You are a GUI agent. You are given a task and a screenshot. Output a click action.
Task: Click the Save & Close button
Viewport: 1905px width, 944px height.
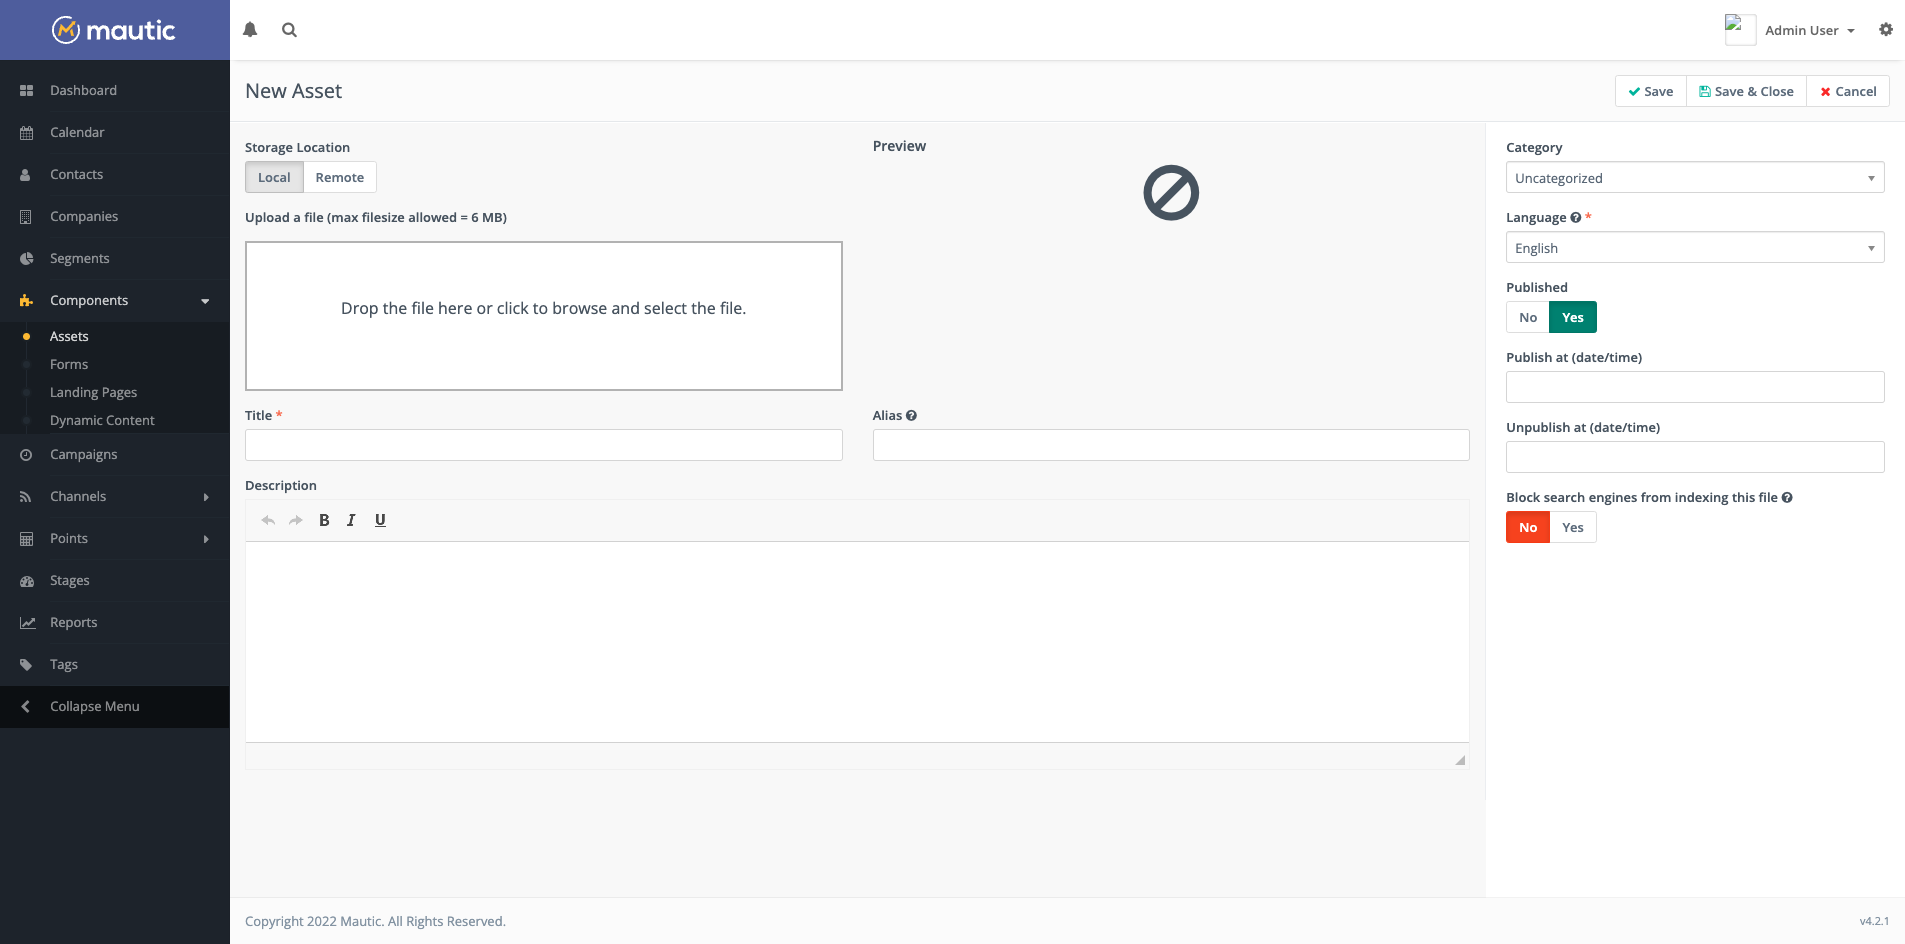pos(1745,92)
